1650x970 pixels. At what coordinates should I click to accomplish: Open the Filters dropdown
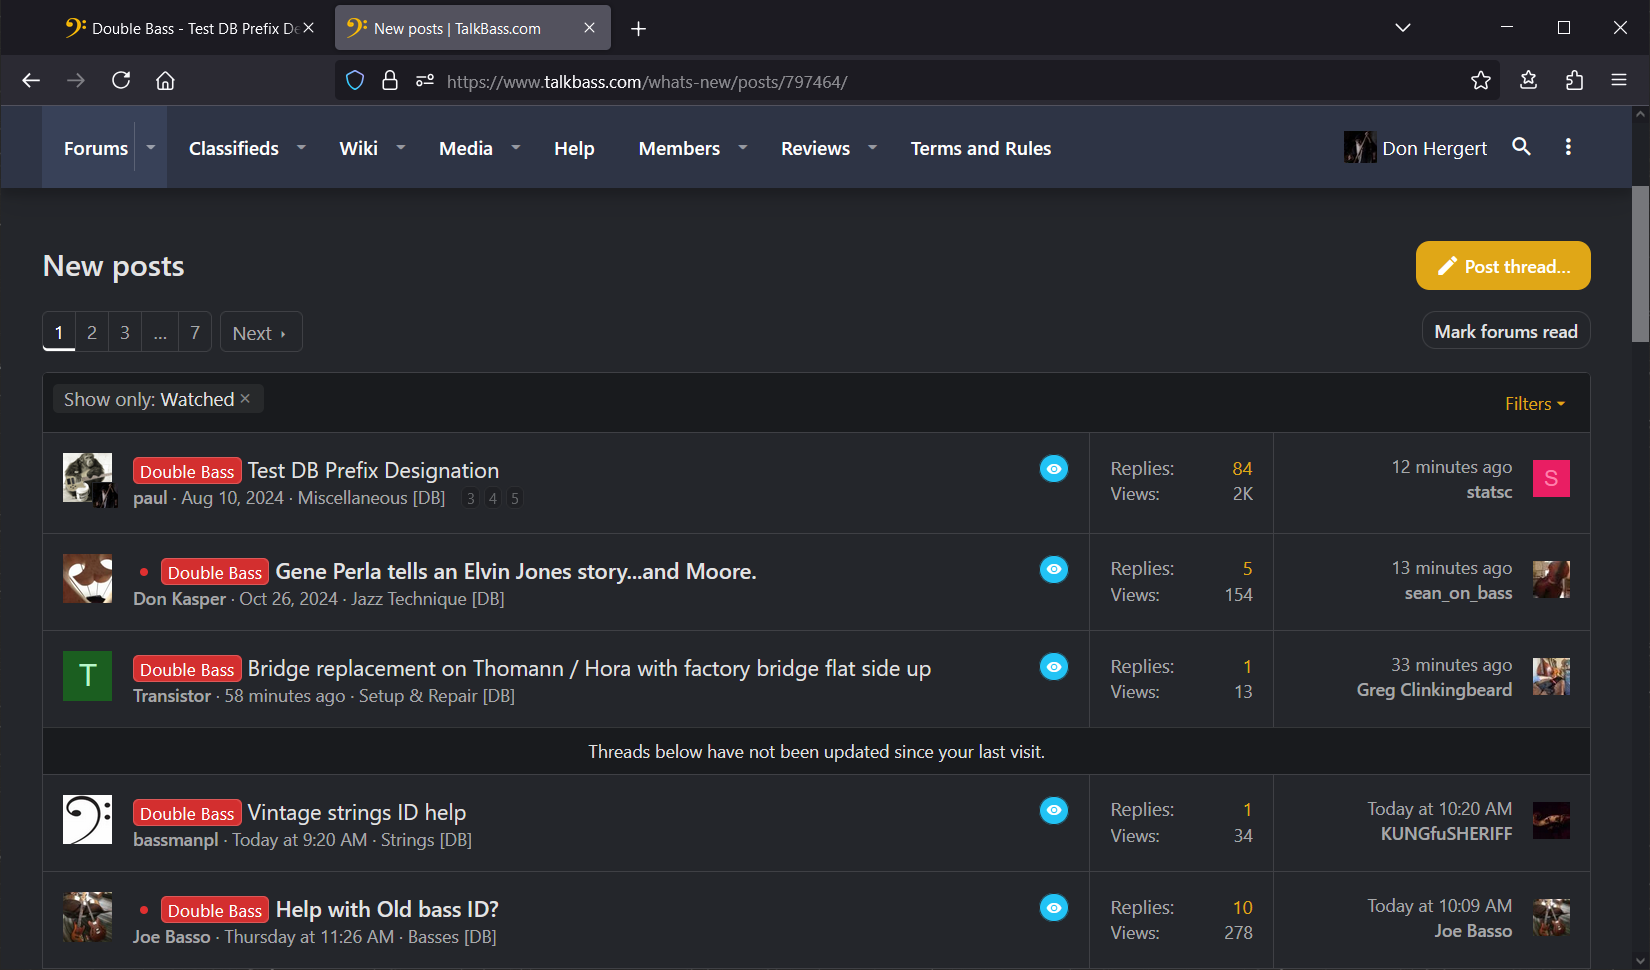coord(1535,404)
